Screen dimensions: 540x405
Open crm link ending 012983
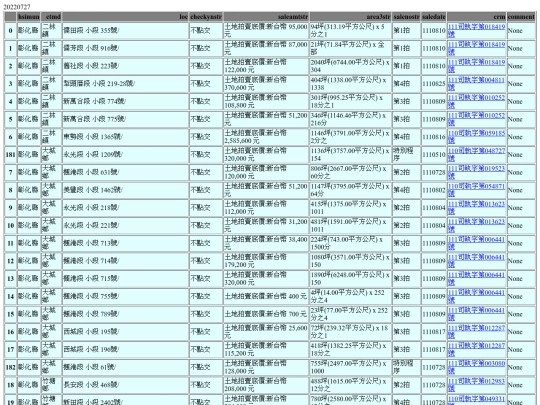coord(476,385)
